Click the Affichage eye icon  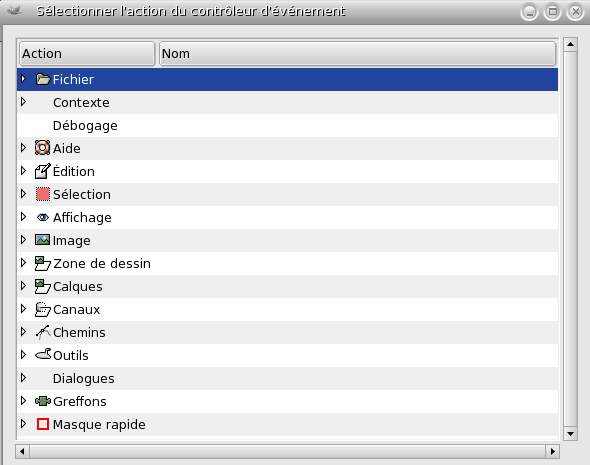[x=43, y=217]
